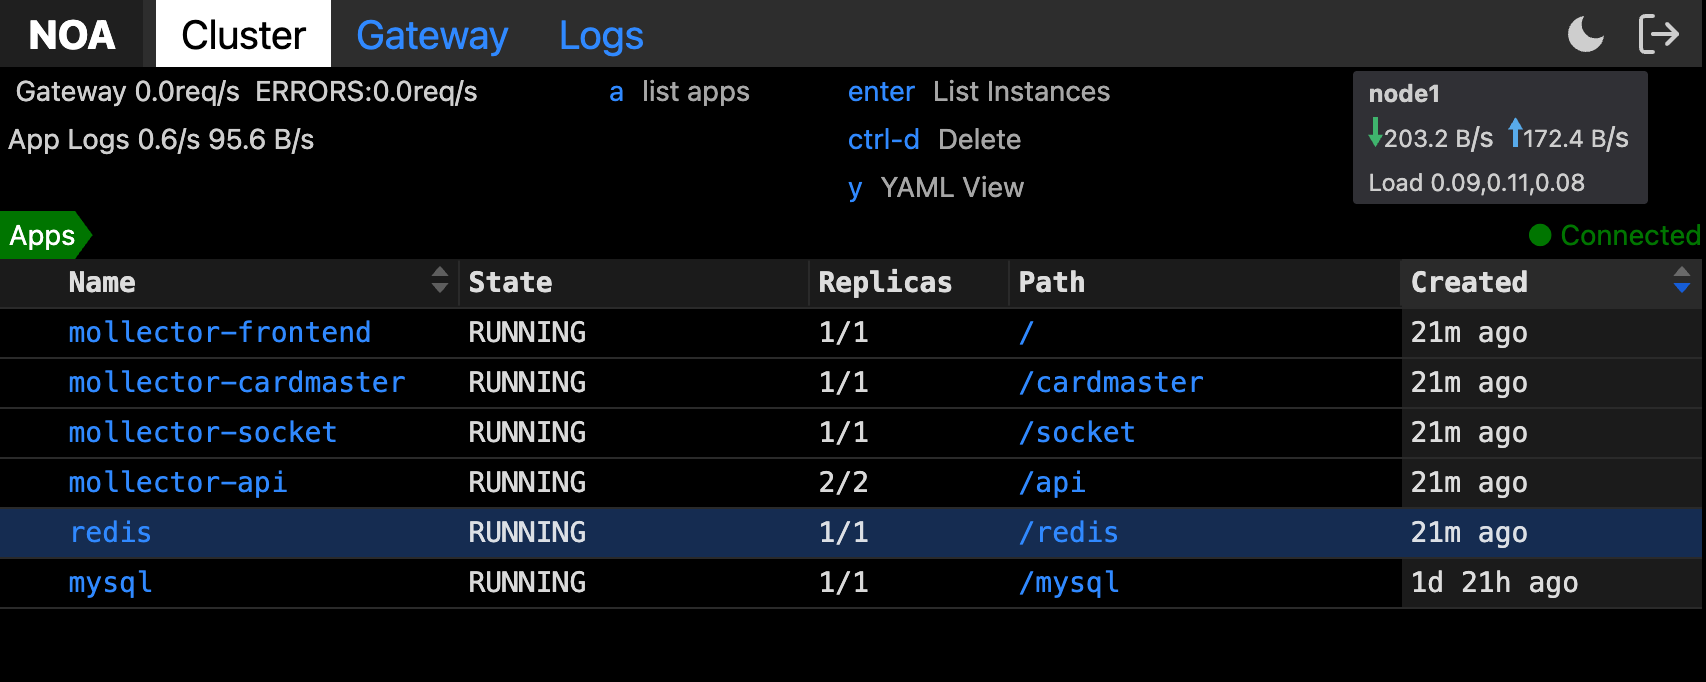This screenshot has height=682, width=1706.
Task: Sort the table by Name column arrows
Action: click(439, 281)
